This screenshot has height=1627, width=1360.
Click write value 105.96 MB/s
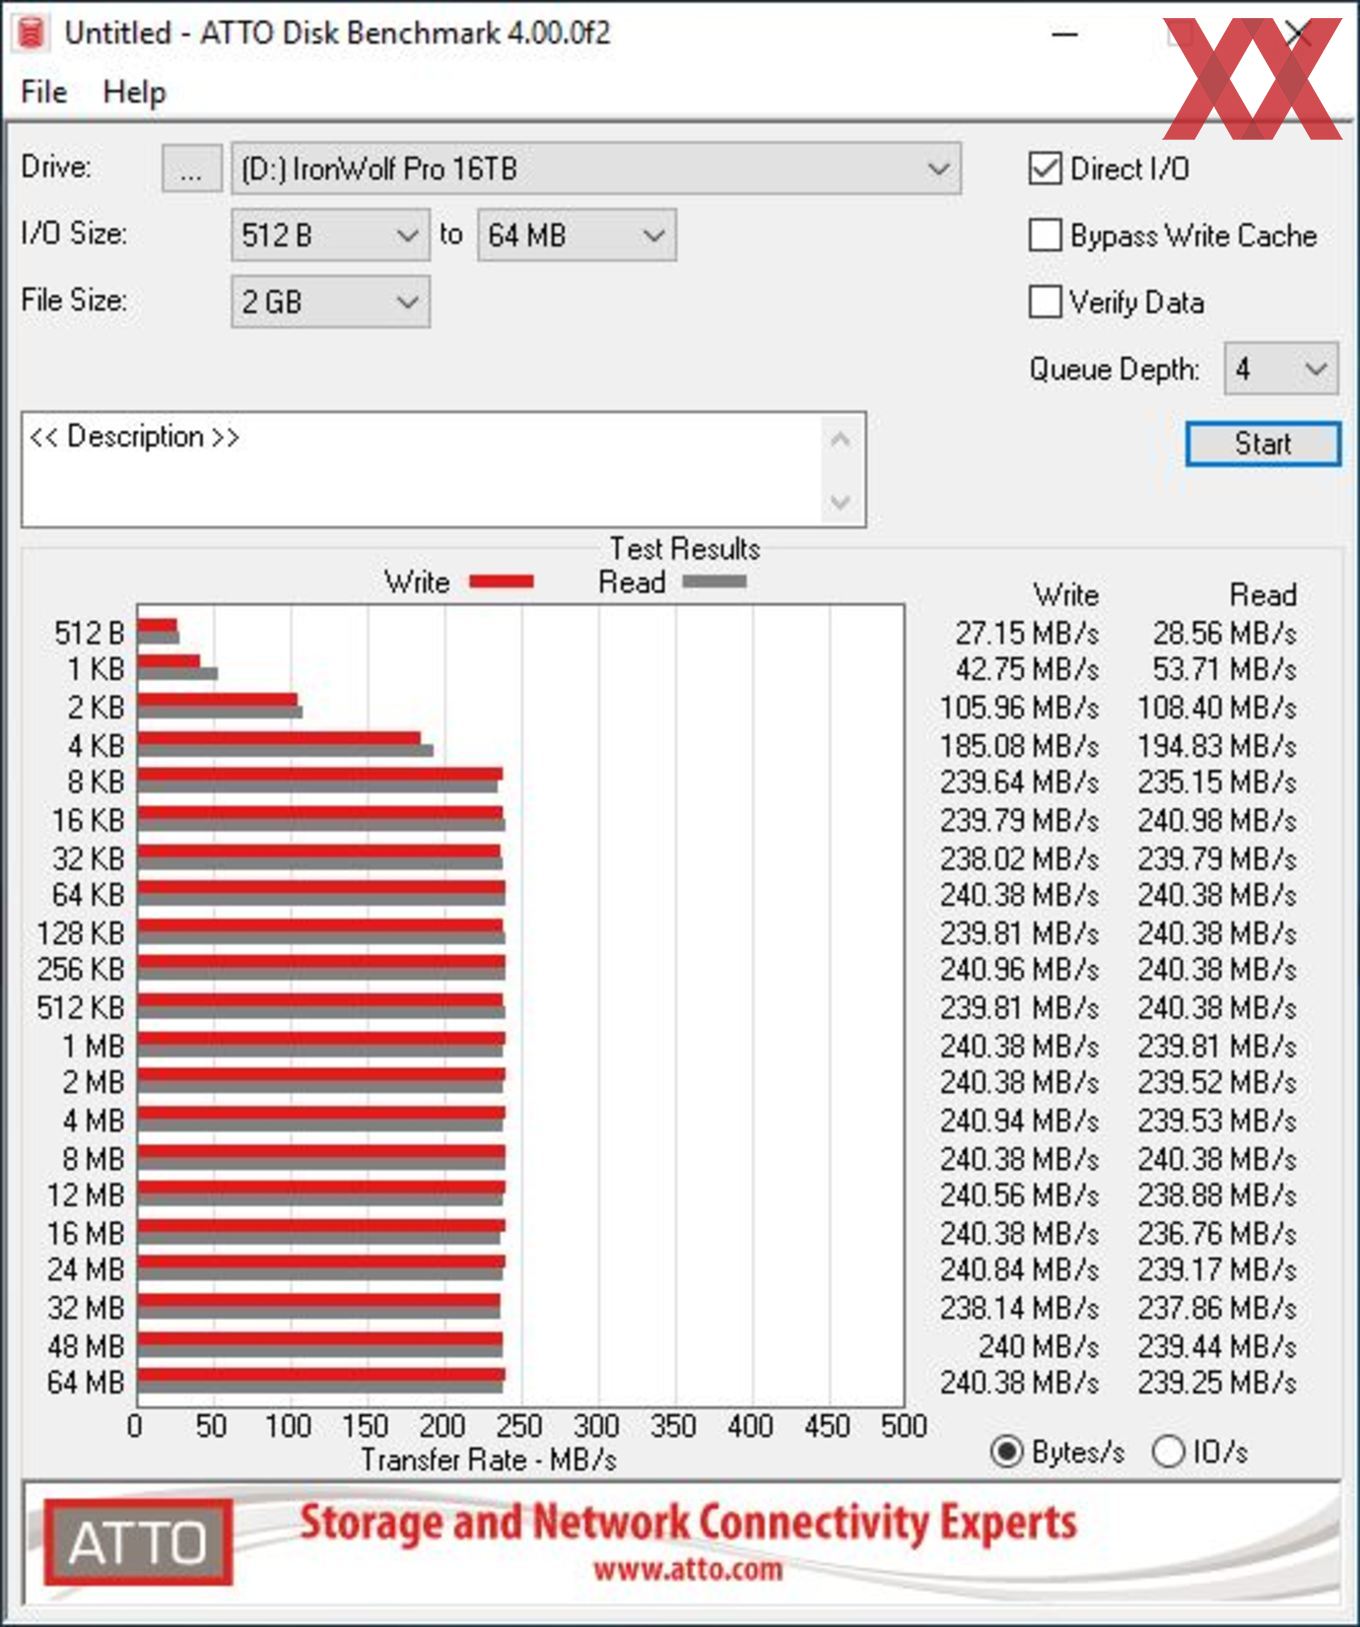click(x=1019, y=708)
